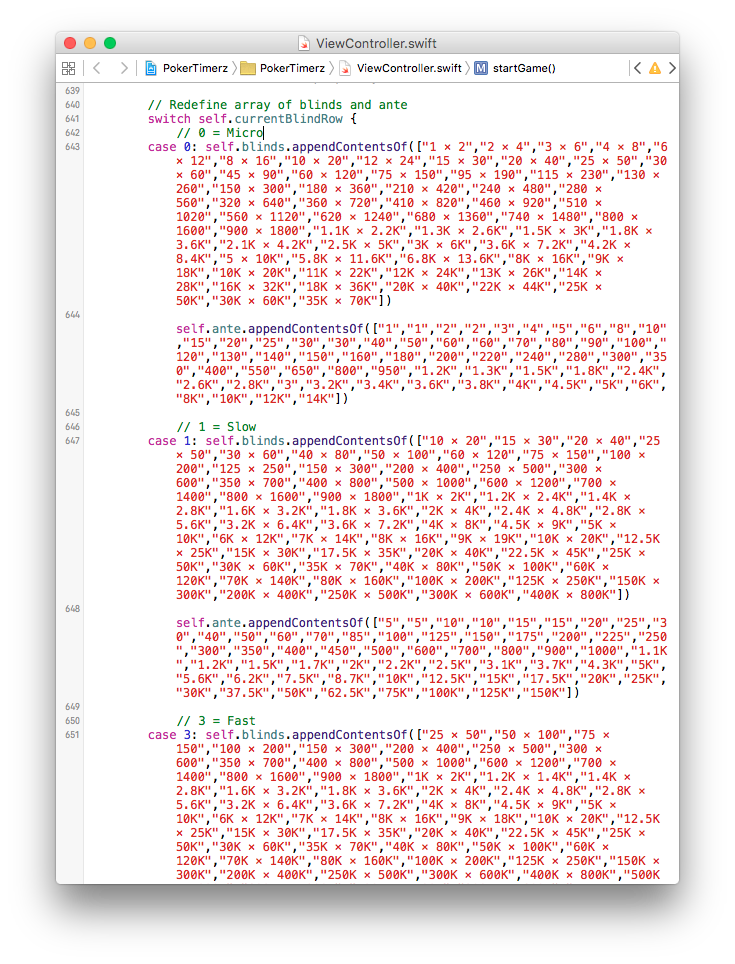This screenshot has height=964, width=735.
Task: Open the startGame() method breadcrumb
Action: [x=515, y=68]
